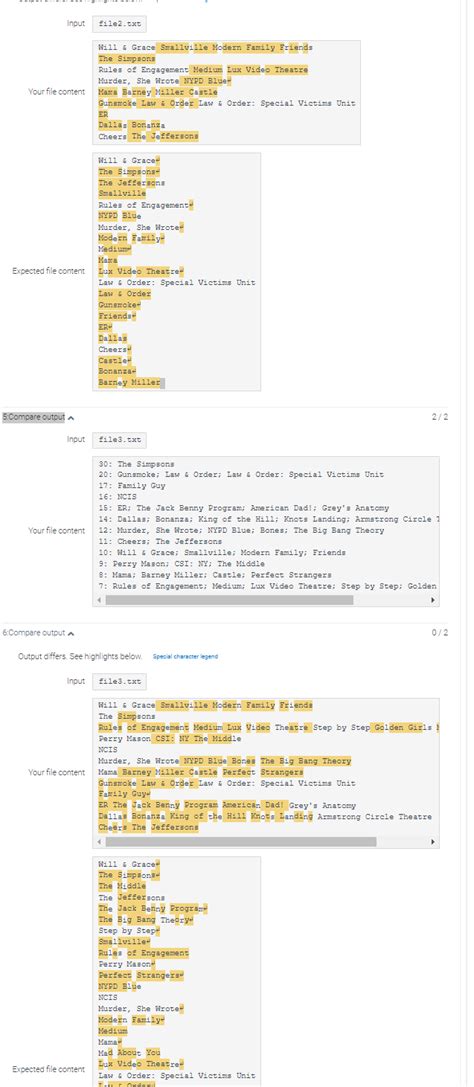Select the line '11: Cheers; The Jeffersons'
The height and width of the screenshot is (1087, 474).
160,541
